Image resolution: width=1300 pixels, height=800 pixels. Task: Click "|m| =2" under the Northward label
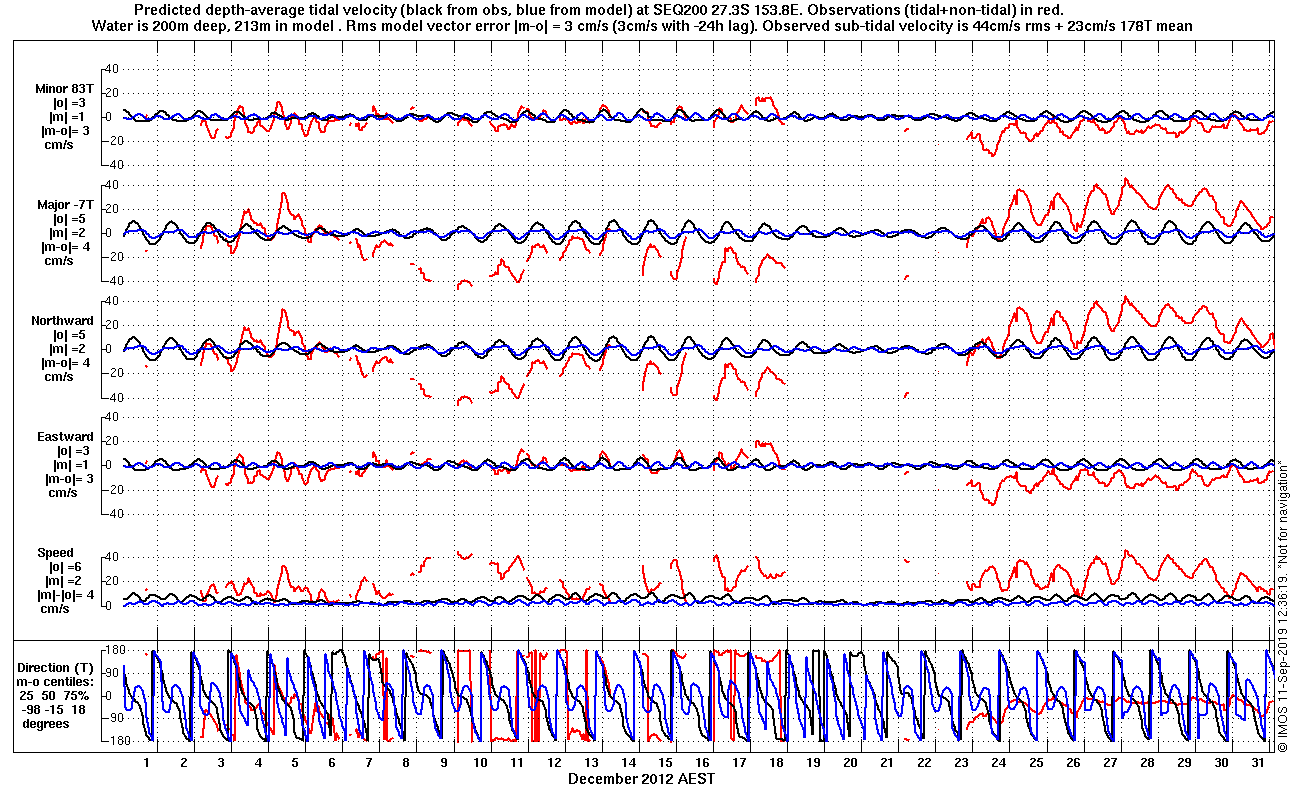(70, 349)
